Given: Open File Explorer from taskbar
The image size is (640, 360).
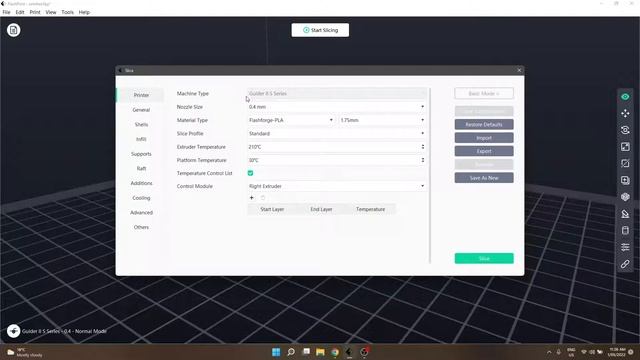Looking at the screenshot, I should coord(320,352).
